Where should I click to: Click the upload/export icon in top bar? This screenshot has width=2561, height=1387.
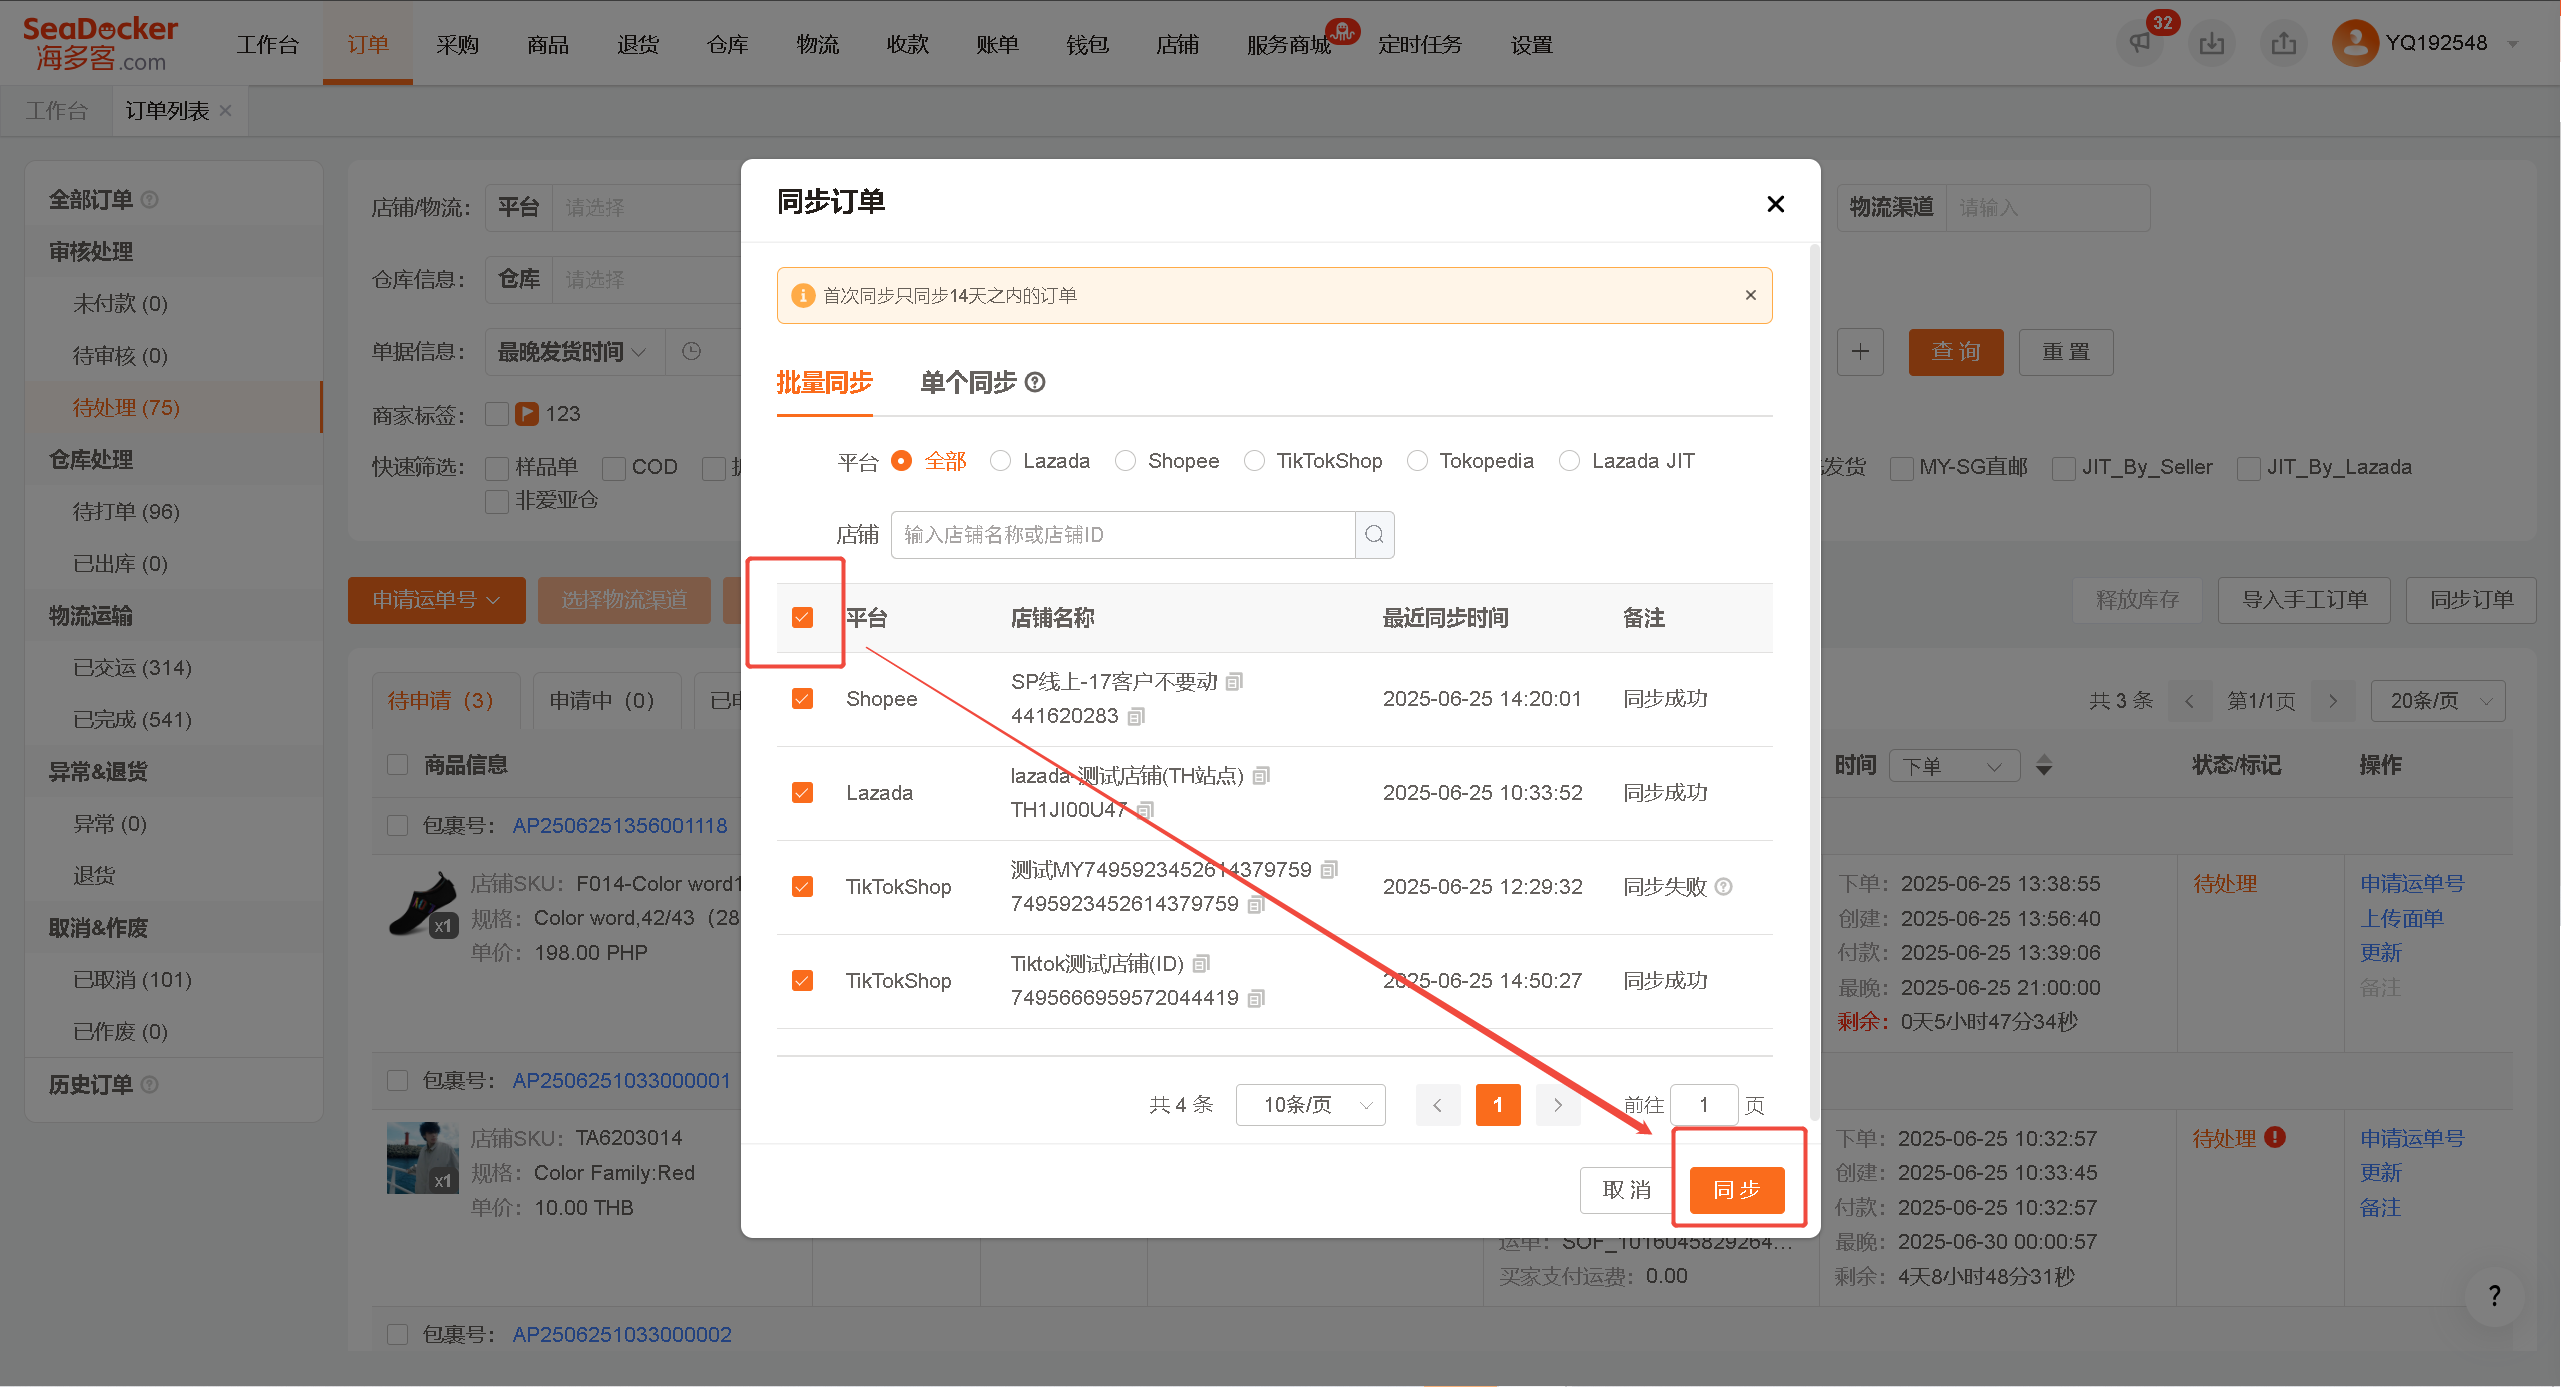point(2284,43)
